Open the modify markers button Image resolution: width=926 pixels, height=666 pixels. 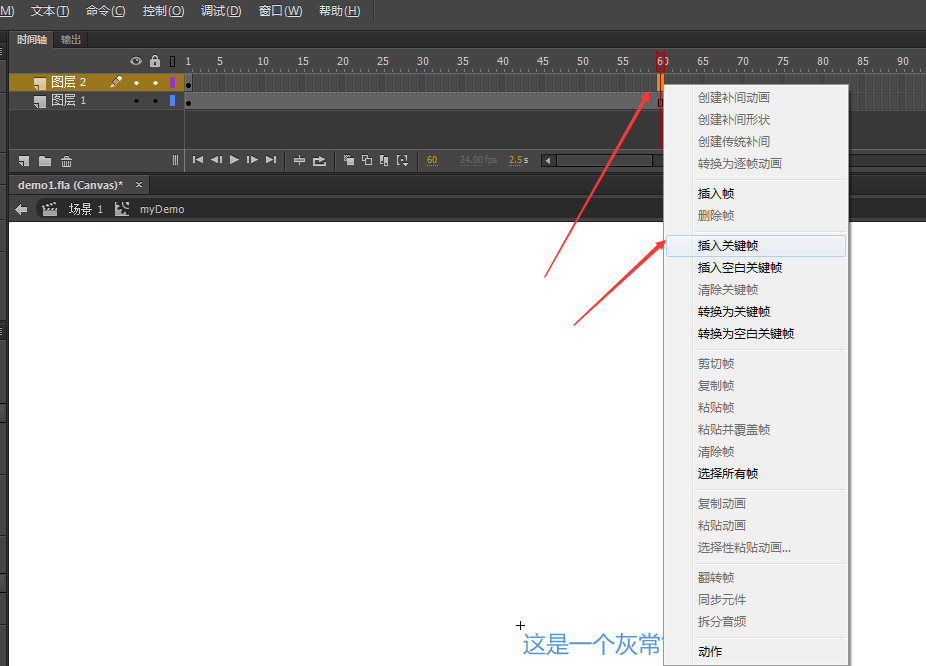pos(403,160)
